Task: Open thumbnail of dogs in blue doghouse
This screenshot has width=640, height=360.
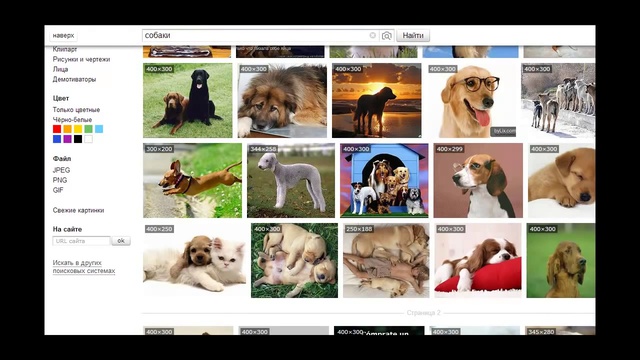Action: 384,180
